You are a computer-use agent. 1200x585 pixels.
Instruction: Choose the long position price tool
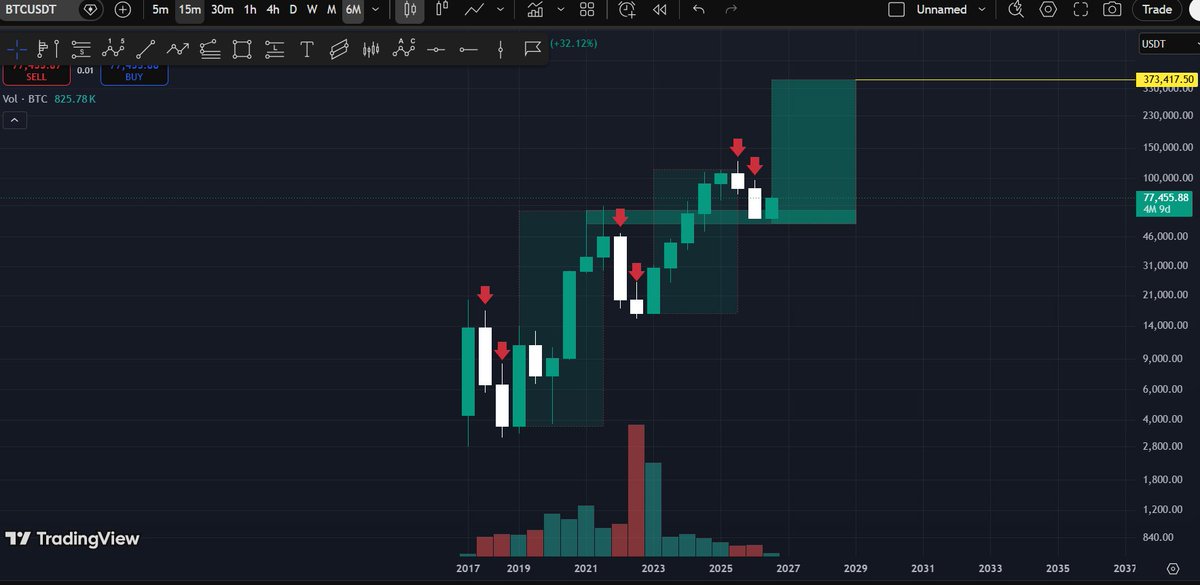274,48
